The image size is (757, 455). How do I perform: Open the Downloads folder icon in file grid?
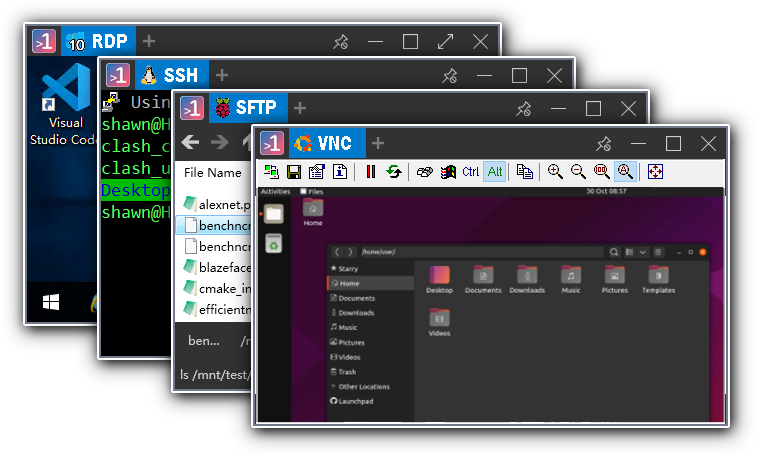coord(527,280)
